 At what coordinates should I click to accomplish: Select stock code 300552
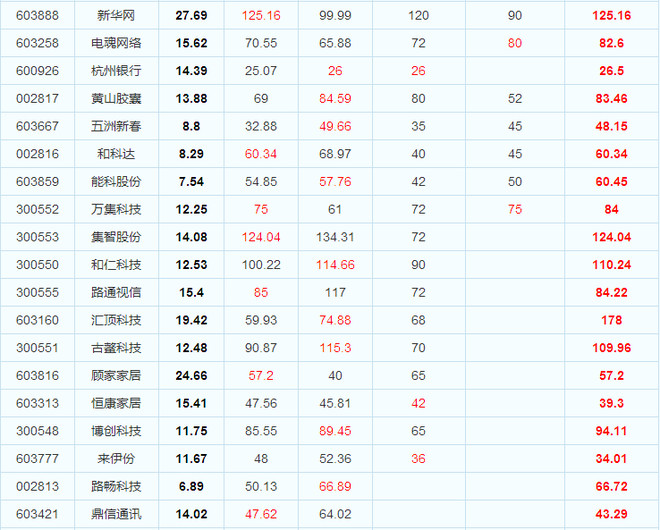[x=37, y=209]
